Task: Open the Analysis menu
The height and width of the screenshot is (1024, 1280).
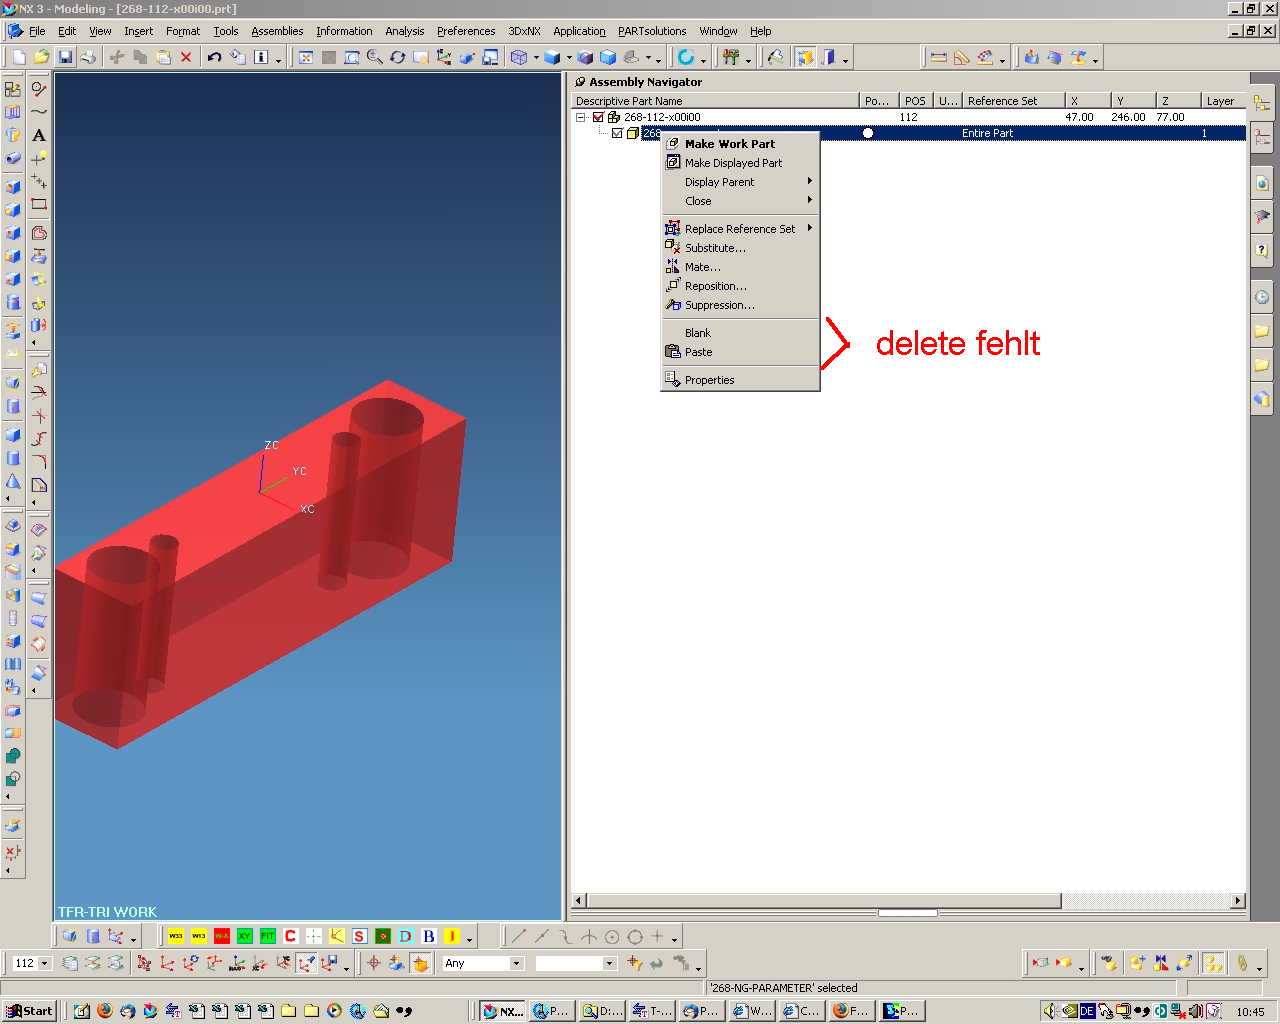Action: pos(405,31)
